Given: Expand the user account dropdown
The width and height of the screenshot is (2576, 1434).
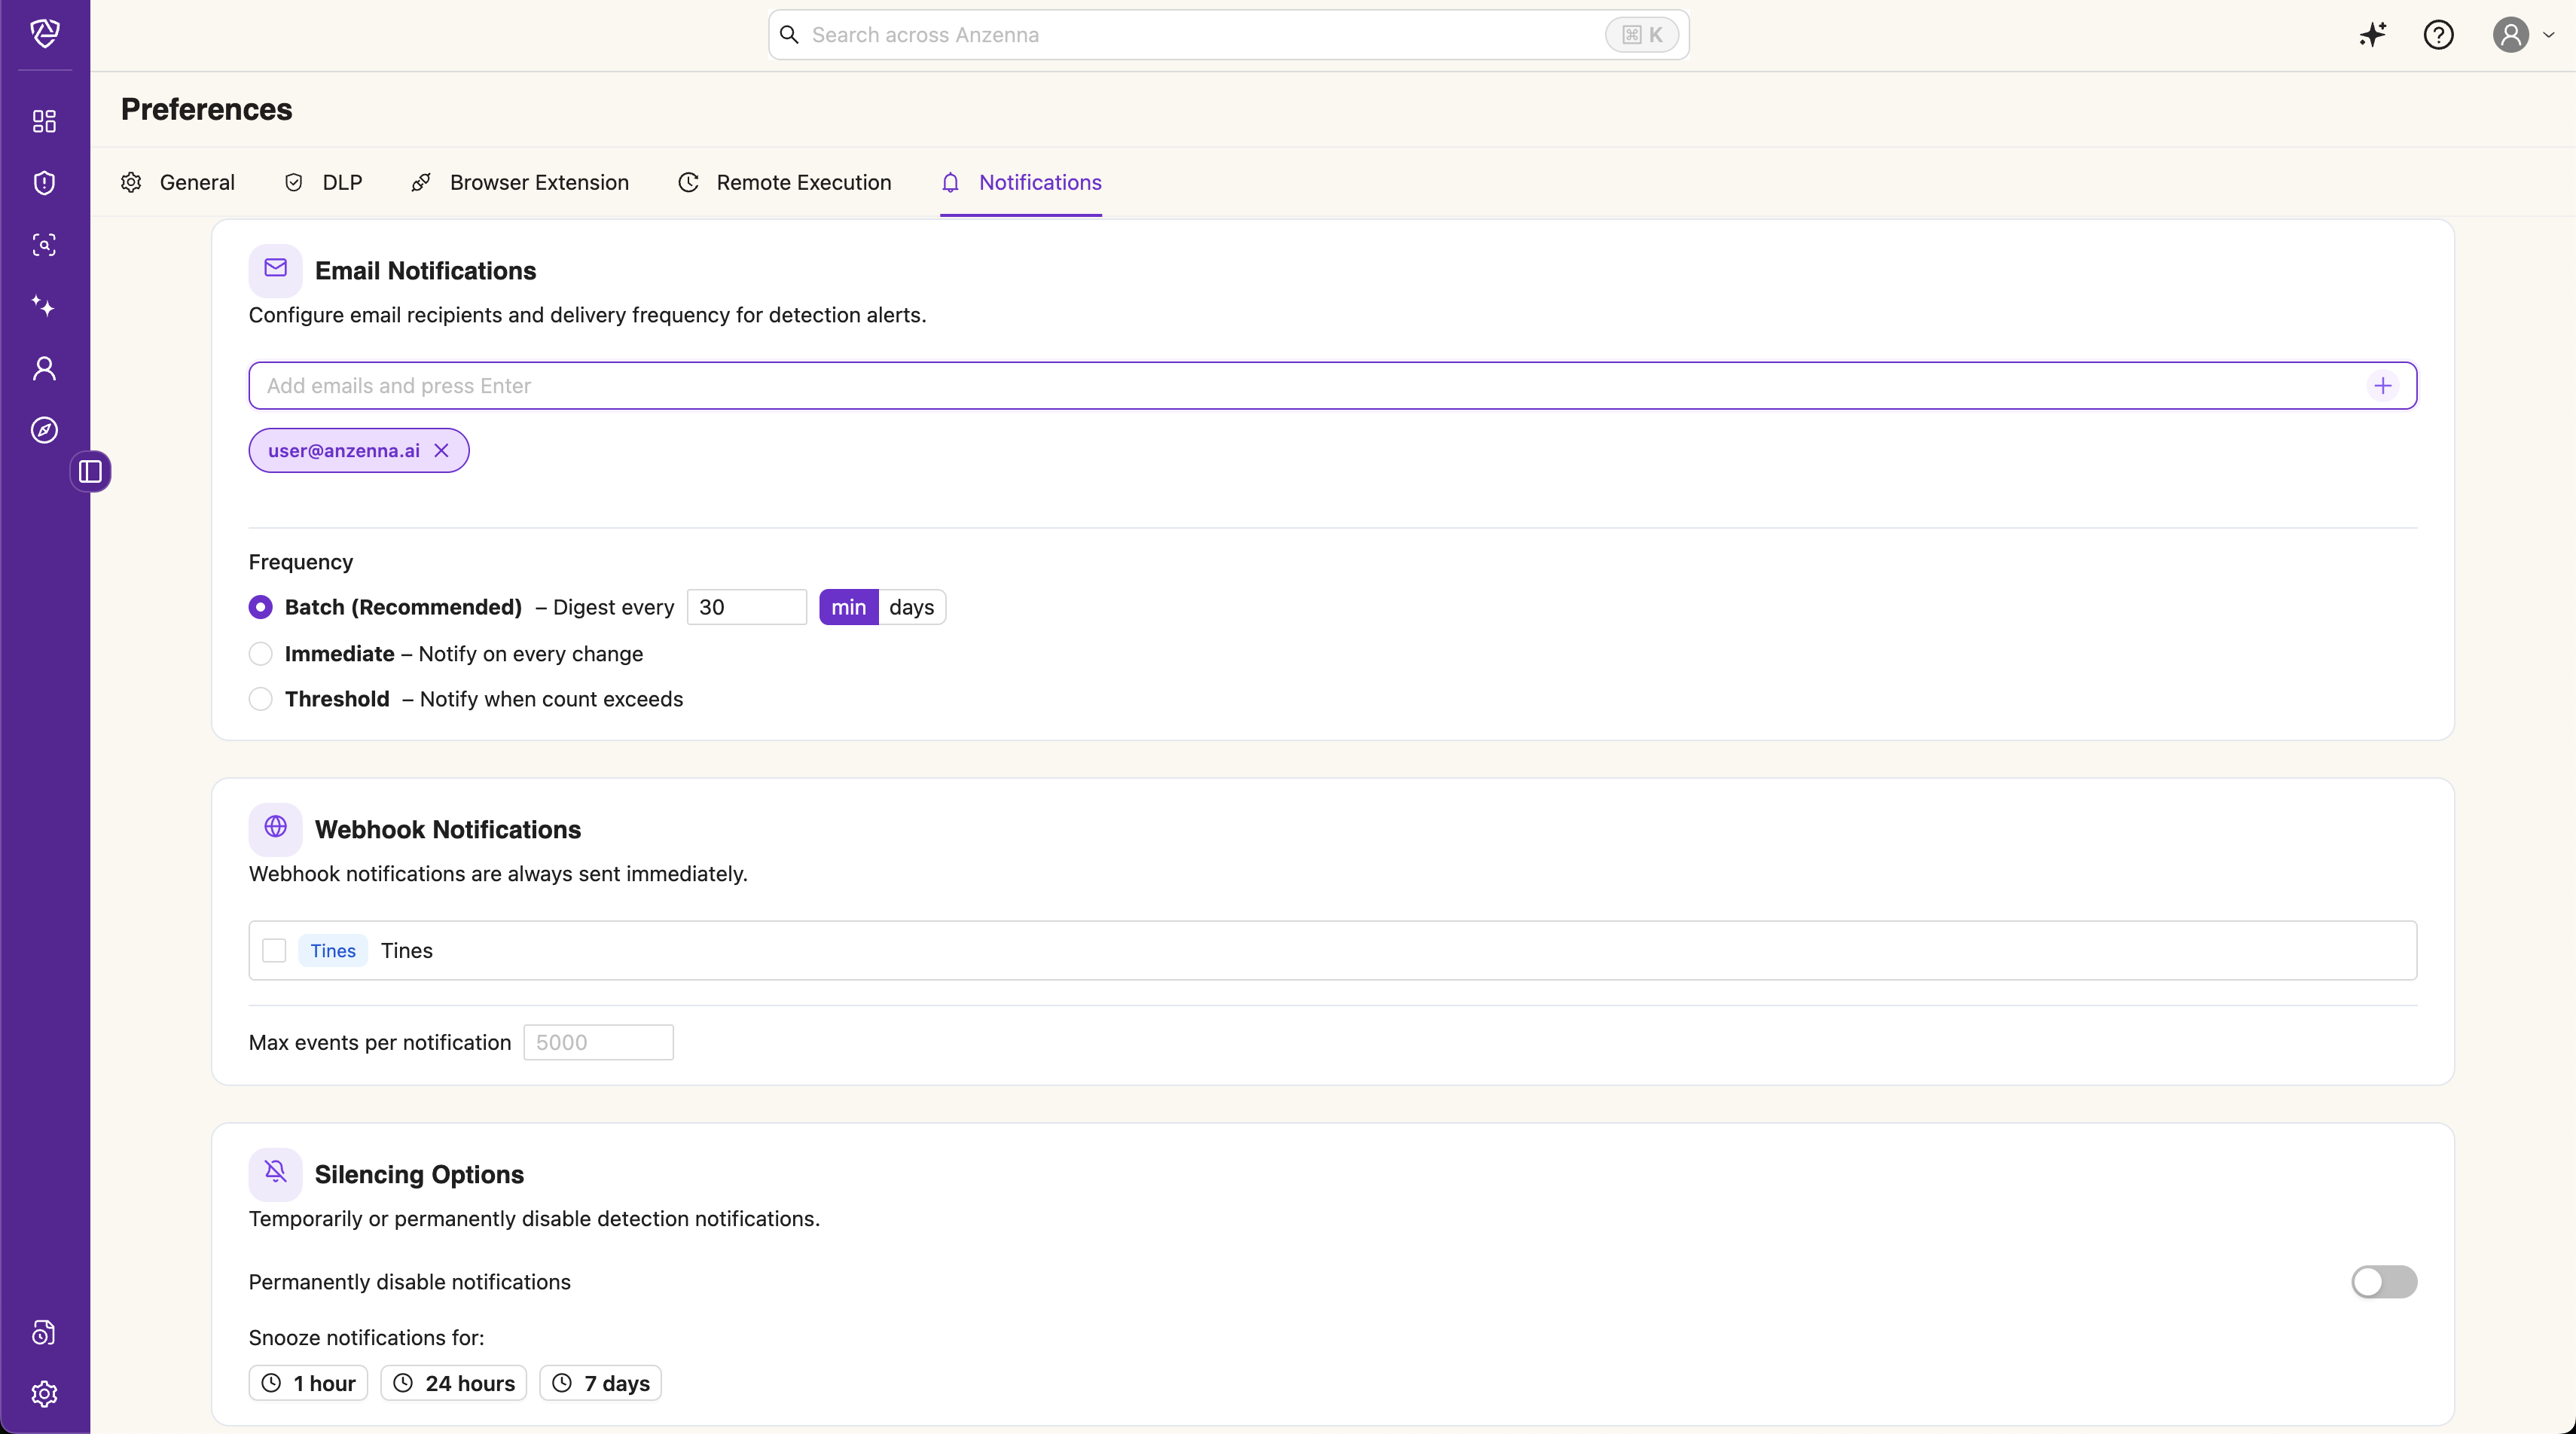Looking at the screenshot, I should click(2524, 35).
